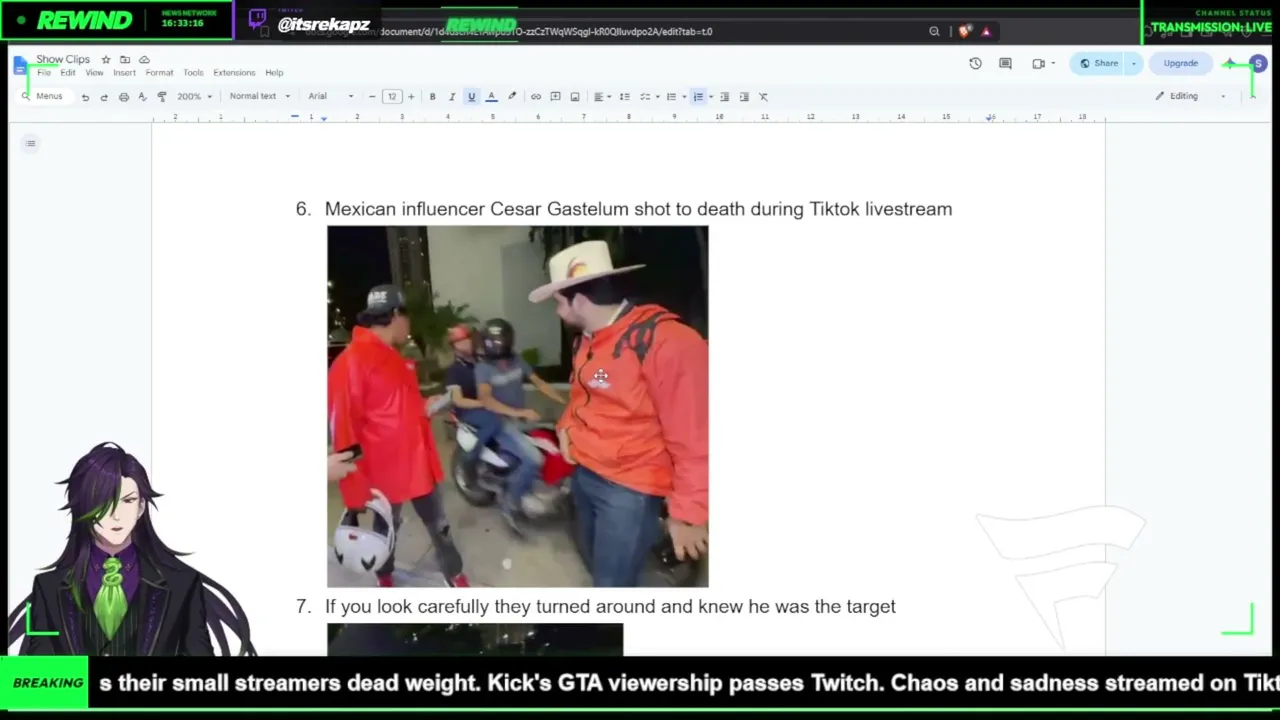Open the View menu

pyautogui.click(x=94, y=73)
